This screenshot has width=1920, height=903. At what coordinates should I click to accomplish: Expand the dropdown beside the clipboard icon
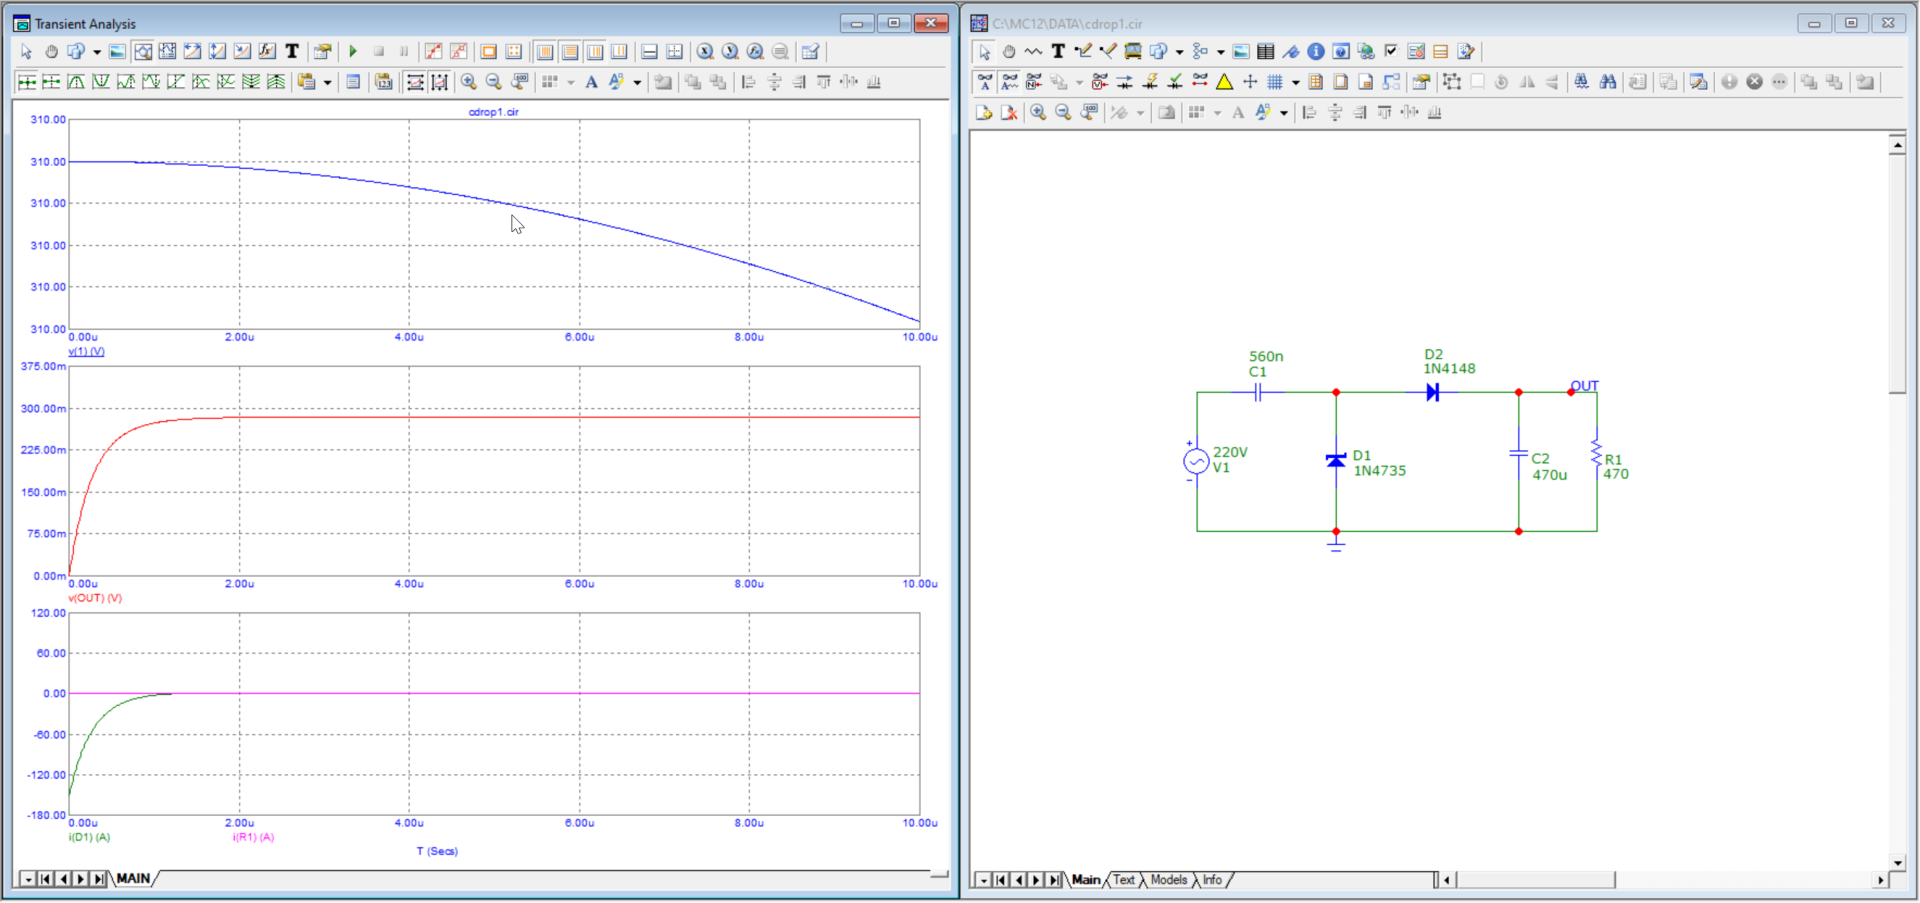click(327, 83)
